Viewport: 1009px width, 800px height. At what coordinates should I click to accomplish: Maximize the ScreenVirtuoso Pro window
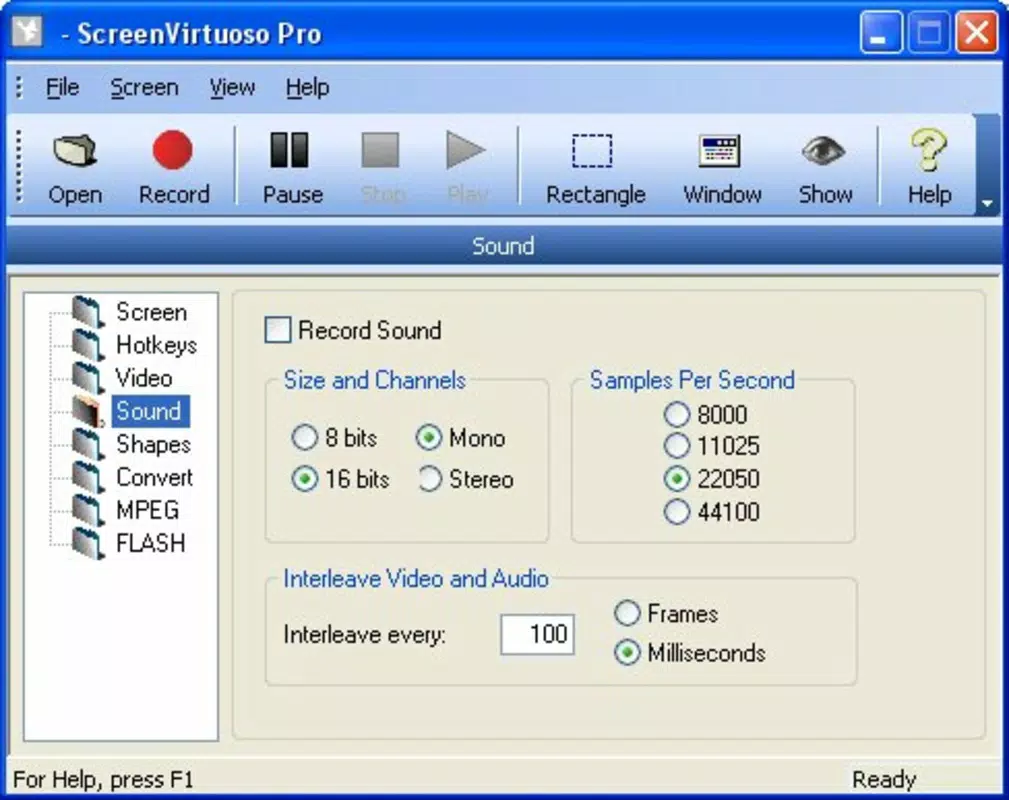click(929, 32)
